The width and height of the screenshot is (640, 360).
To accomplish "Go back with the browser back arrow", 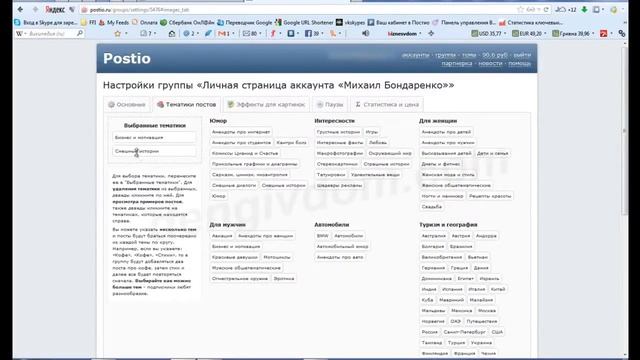I will click(x=20, y=9).
